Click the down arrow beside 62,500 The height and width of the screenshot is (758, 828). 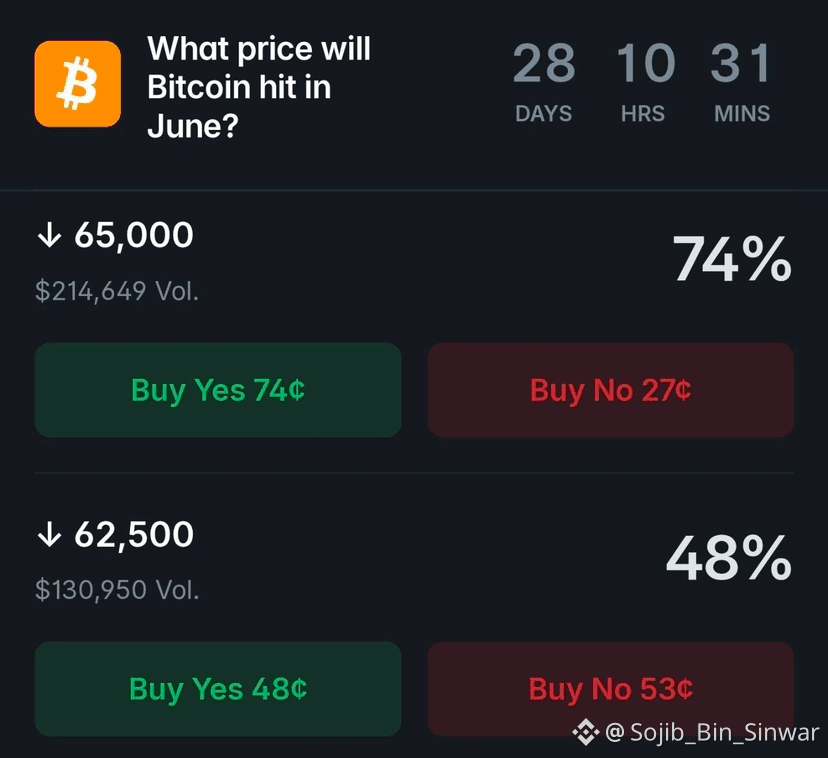[50, 534]
